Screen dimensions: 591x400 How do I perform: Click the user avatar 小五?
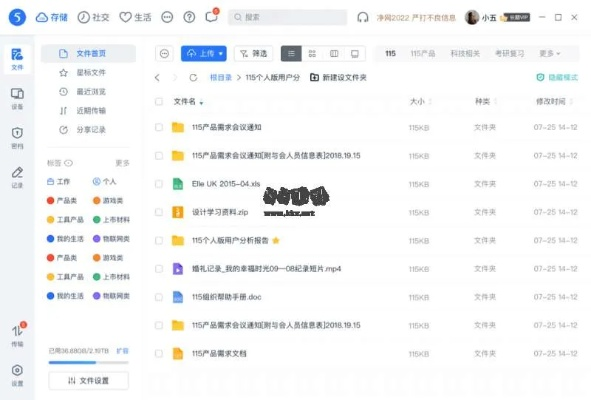[472, 17]
